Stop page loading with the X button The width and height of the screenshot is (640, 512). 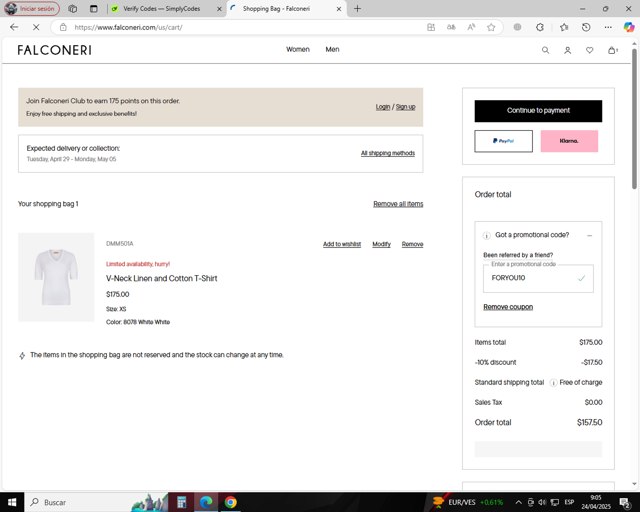click(x=36, y=27)
